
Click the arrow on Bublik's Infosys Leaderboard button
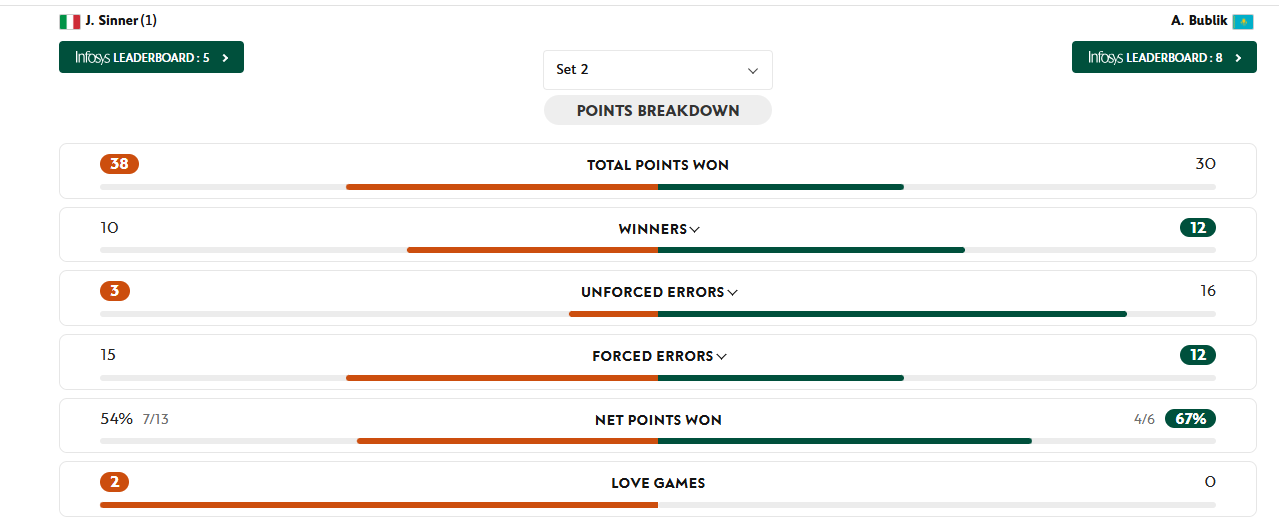pos(1238,58)
